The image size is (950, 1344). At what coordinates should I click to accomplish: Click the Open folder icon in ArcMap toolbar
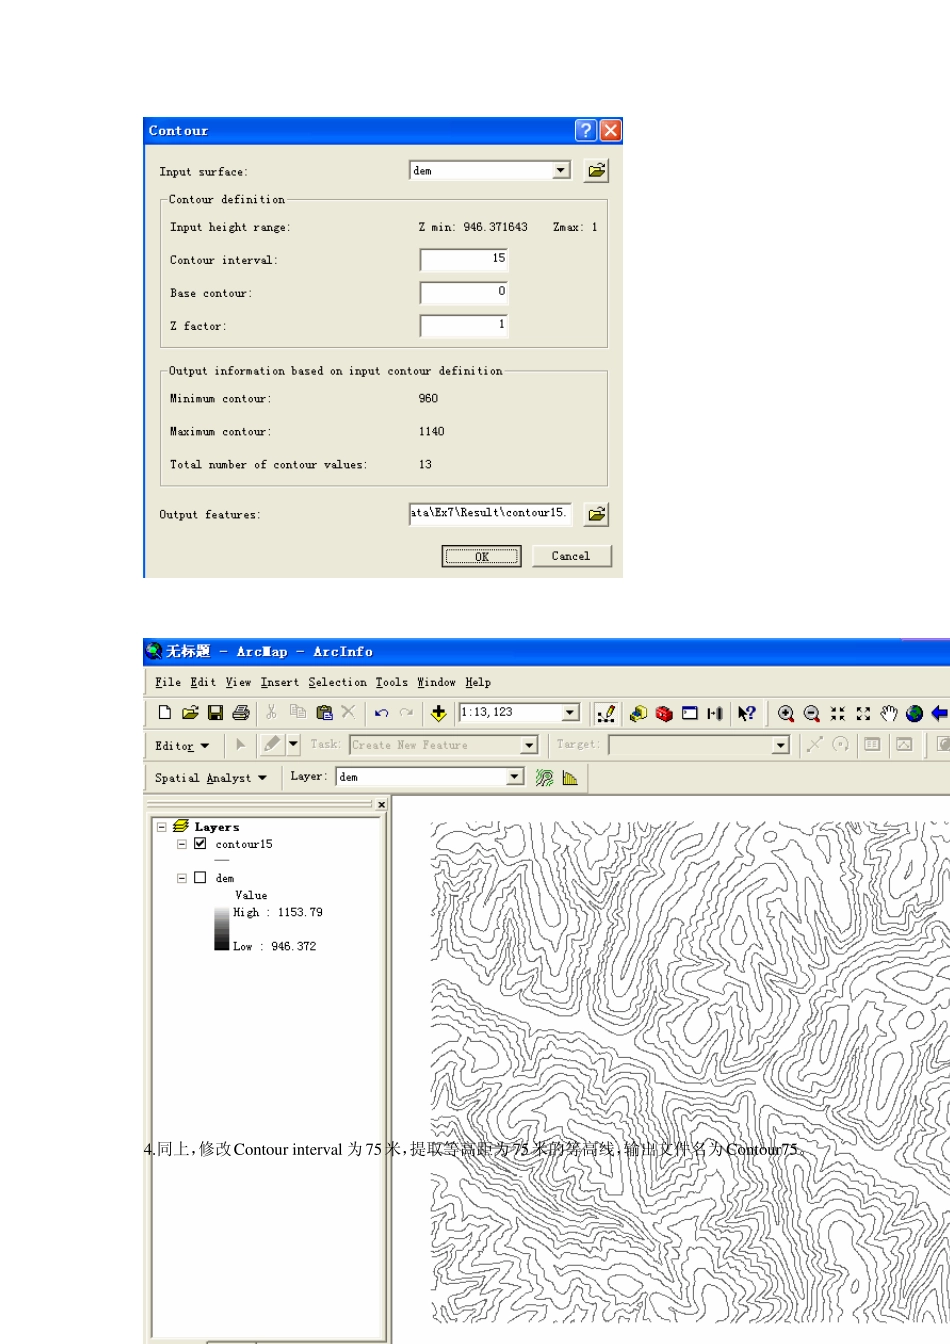(190, 713)
